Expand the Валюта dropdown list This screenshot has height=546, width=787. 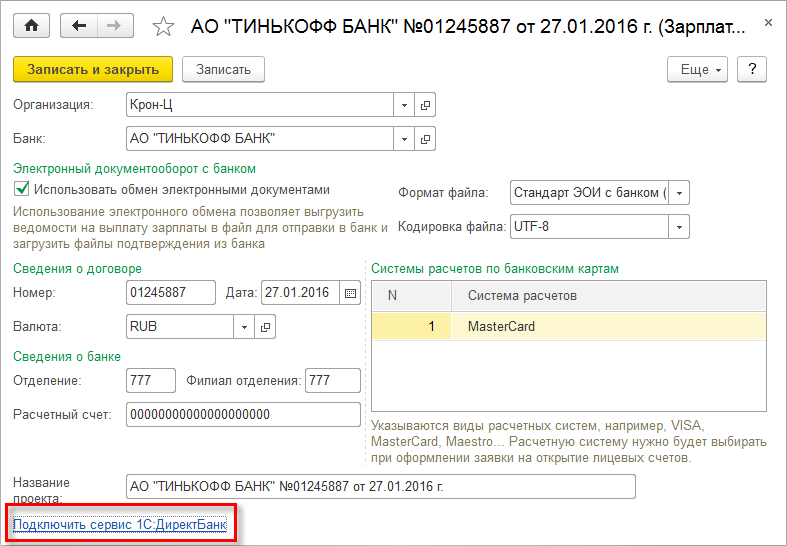tap(245, 326)
